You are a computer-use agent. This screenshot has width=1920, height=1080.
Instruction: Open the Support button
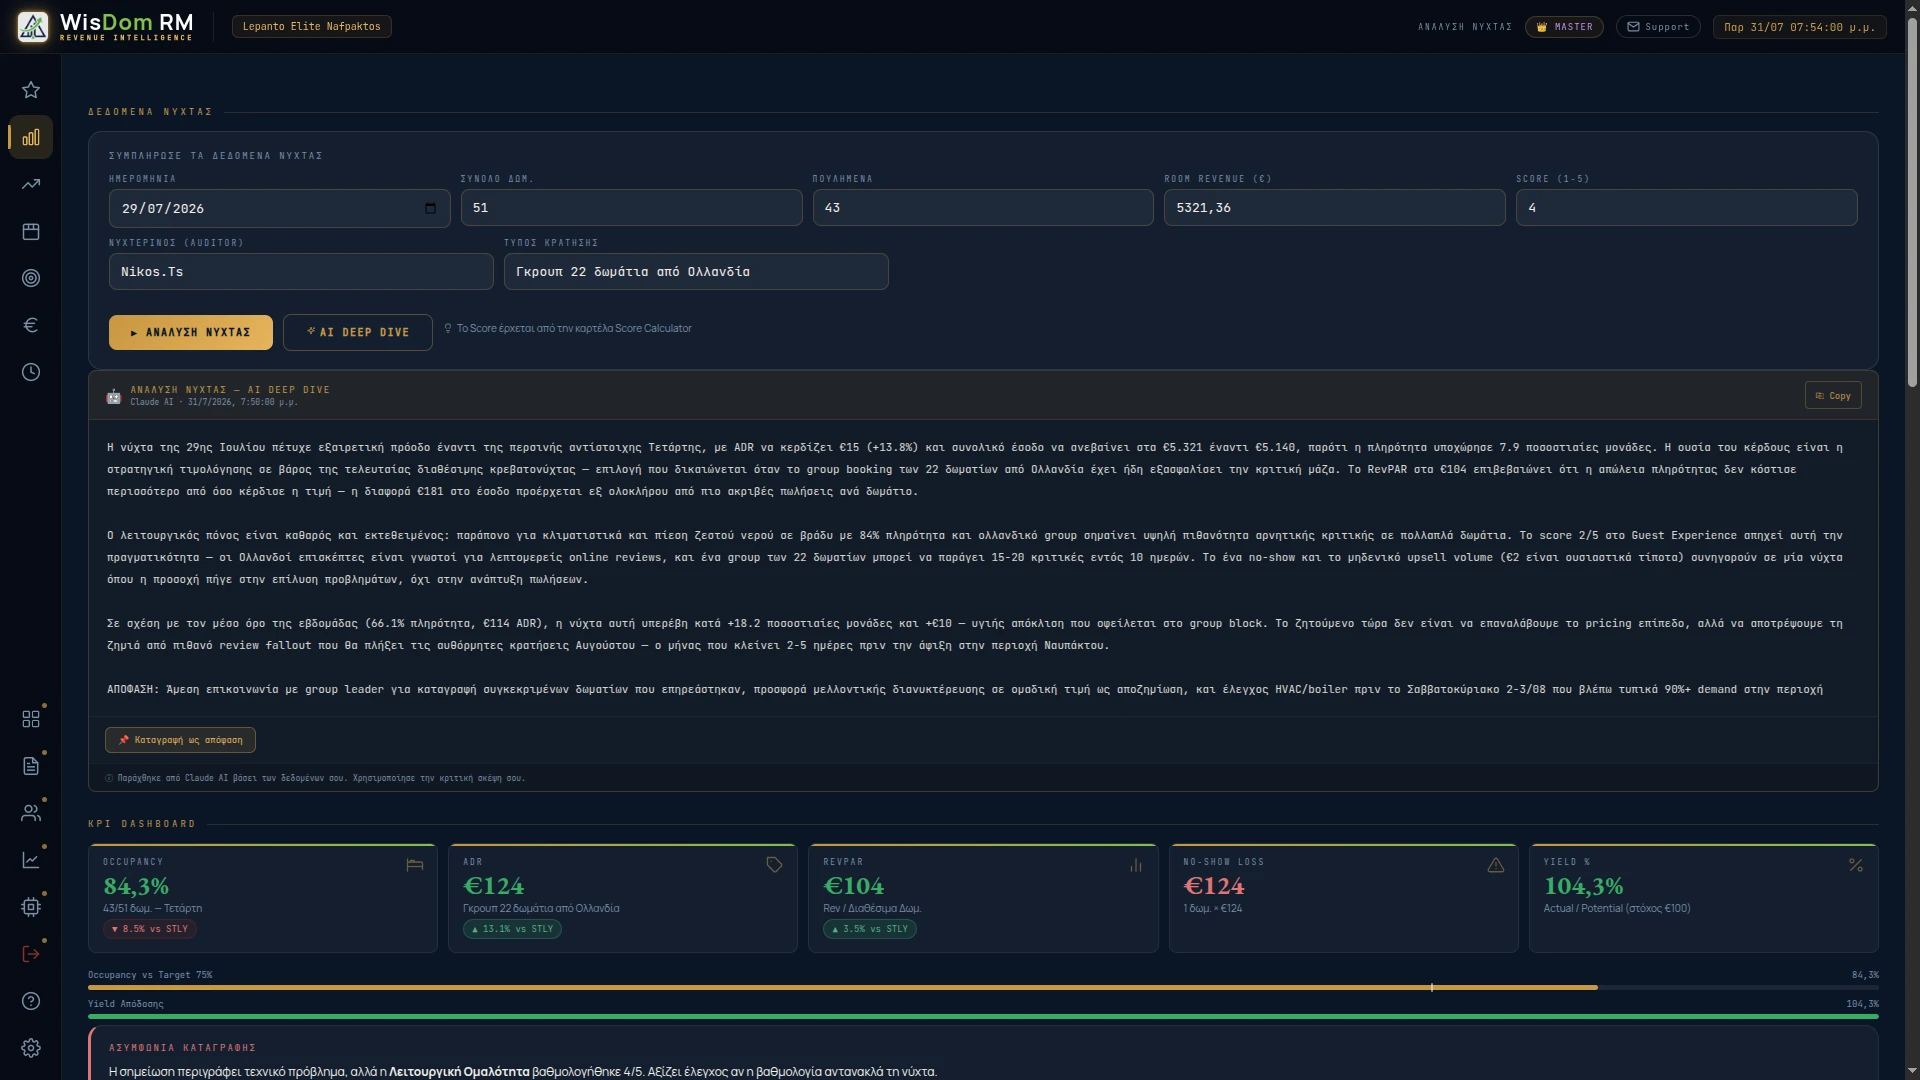pos(1658,27)
